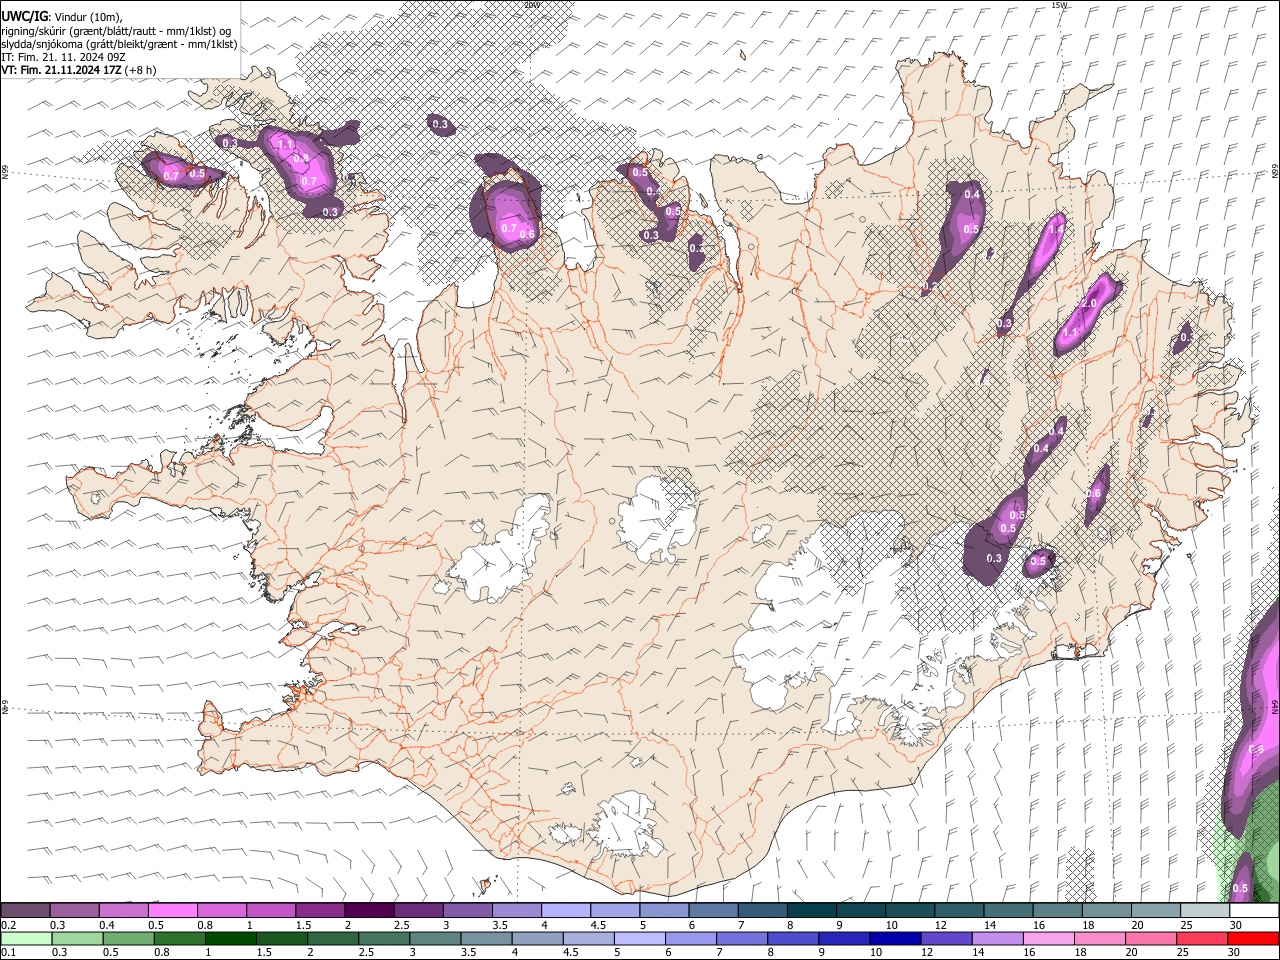Pick the light grey 25 swatch, upper legend row
Viewport: 1280px width, 960px height.
[x=1204, y=911]
